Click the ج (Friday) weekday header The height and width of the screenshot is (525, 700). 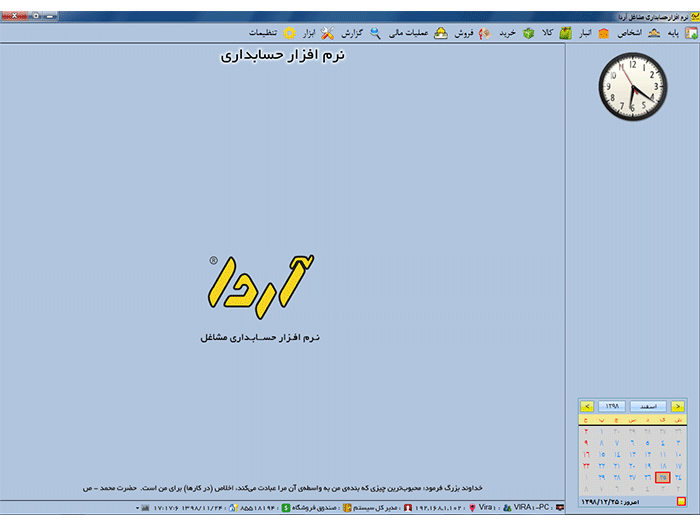[x=586, y=420]
